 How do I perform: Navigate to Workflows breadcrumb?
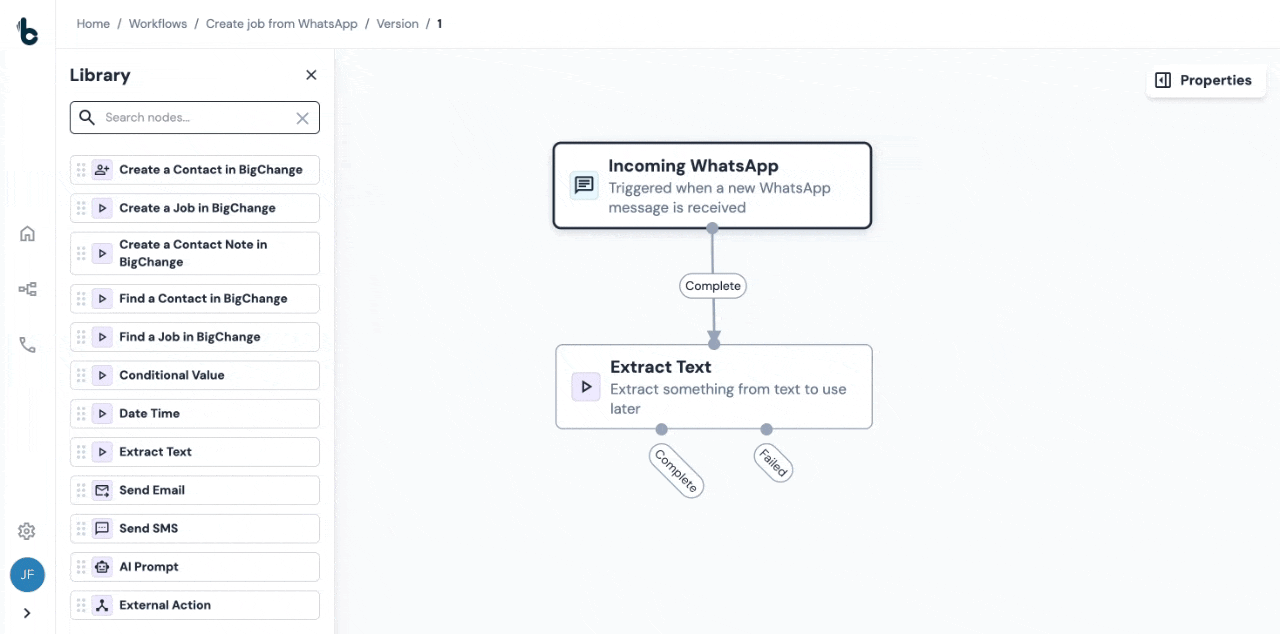click(x=158, y=24)
